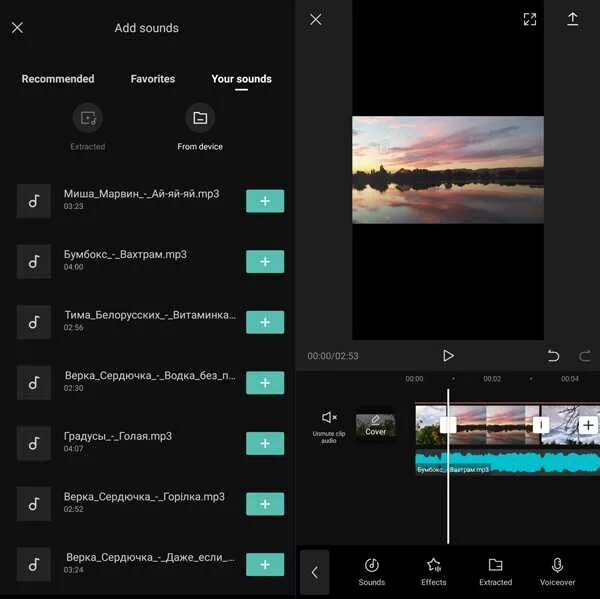Start a Voiceover recording

557,572
